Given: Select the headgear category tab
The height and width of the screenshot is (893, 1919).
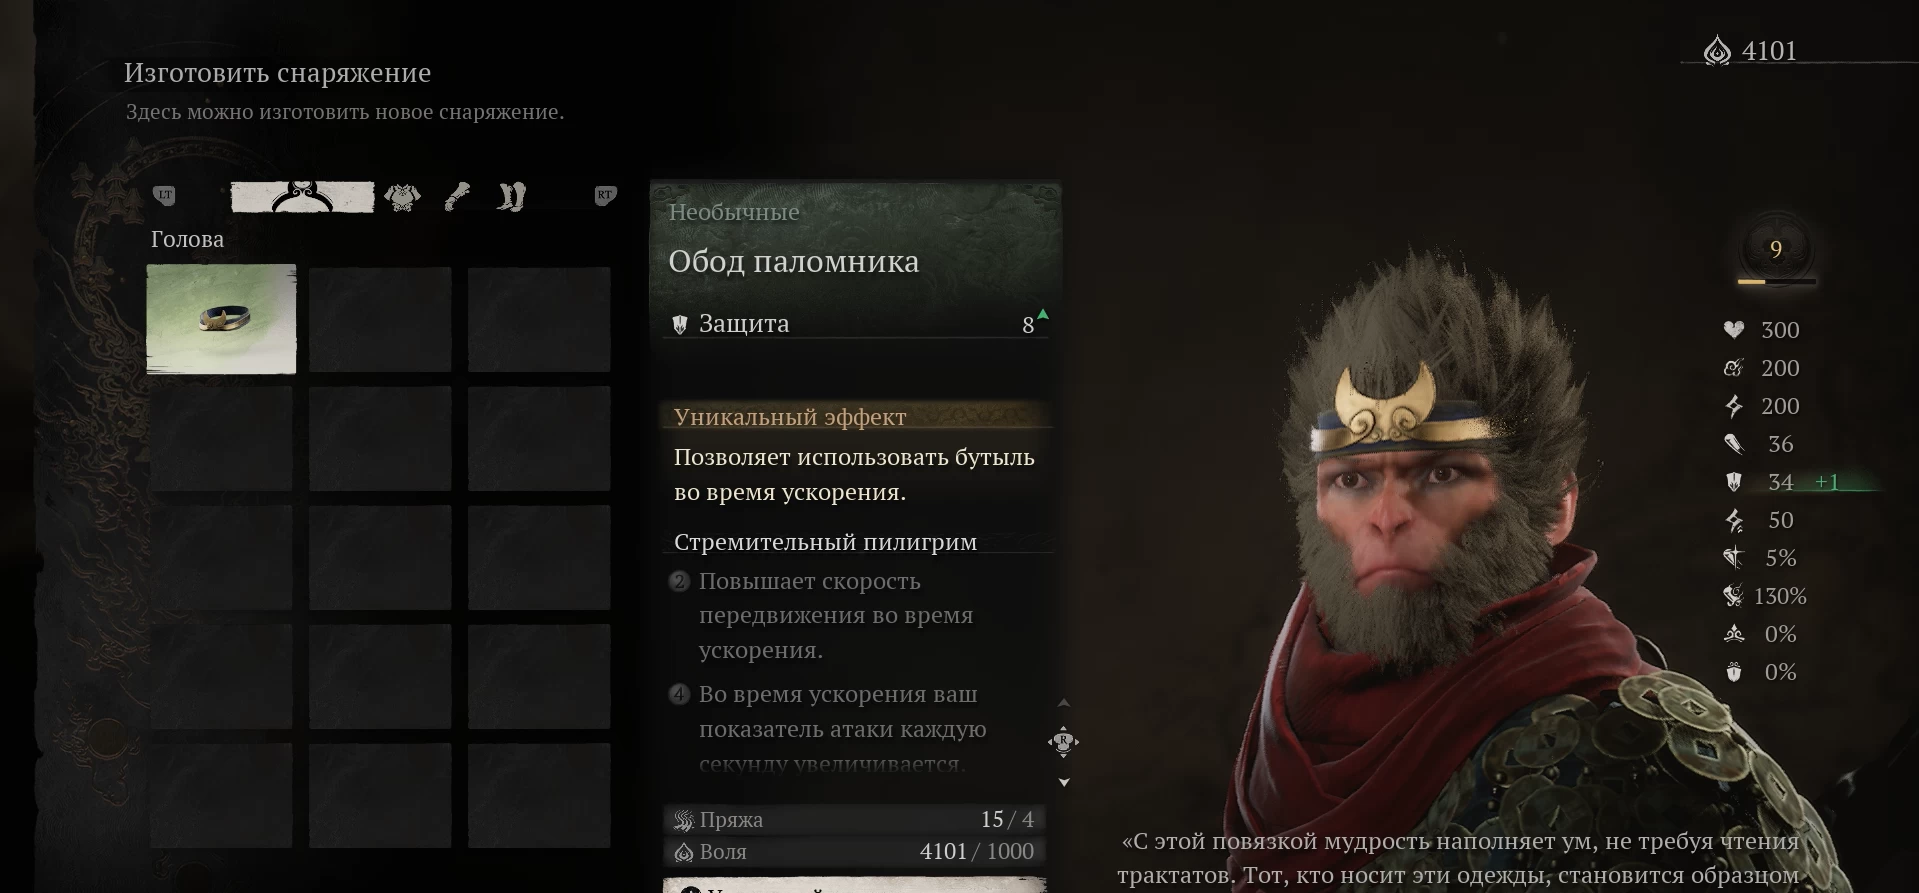Looking at the screenshot, I should [303, 197].
